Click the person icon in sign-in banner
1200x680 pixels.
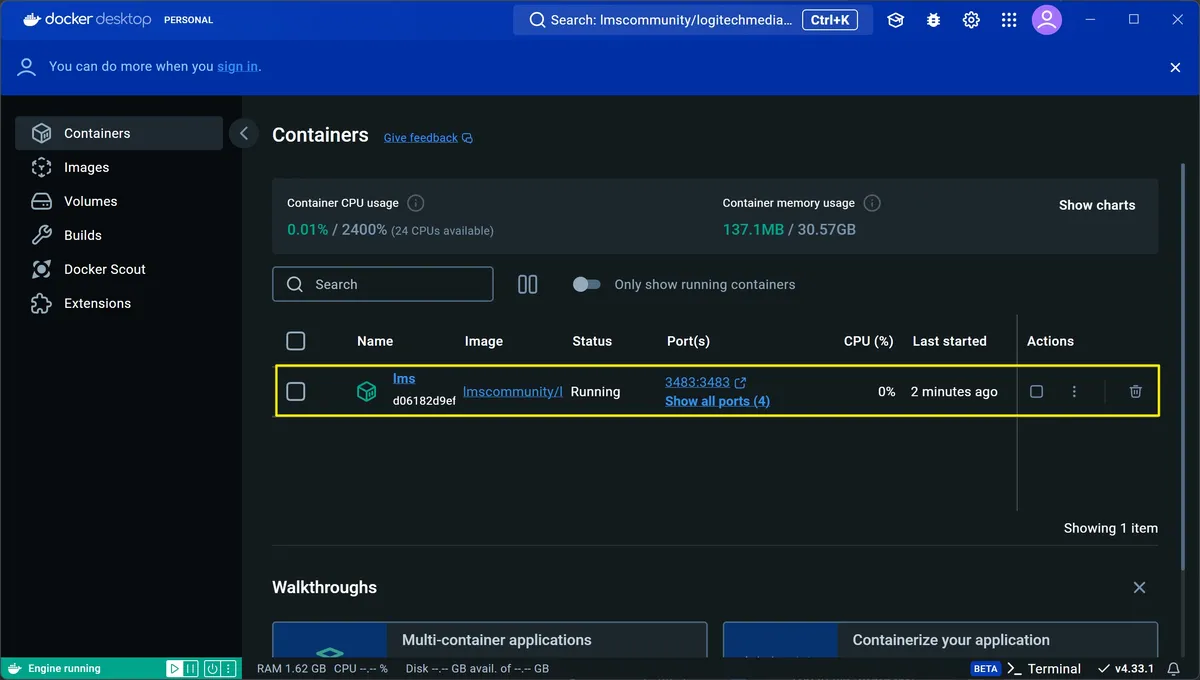[27, 67]
